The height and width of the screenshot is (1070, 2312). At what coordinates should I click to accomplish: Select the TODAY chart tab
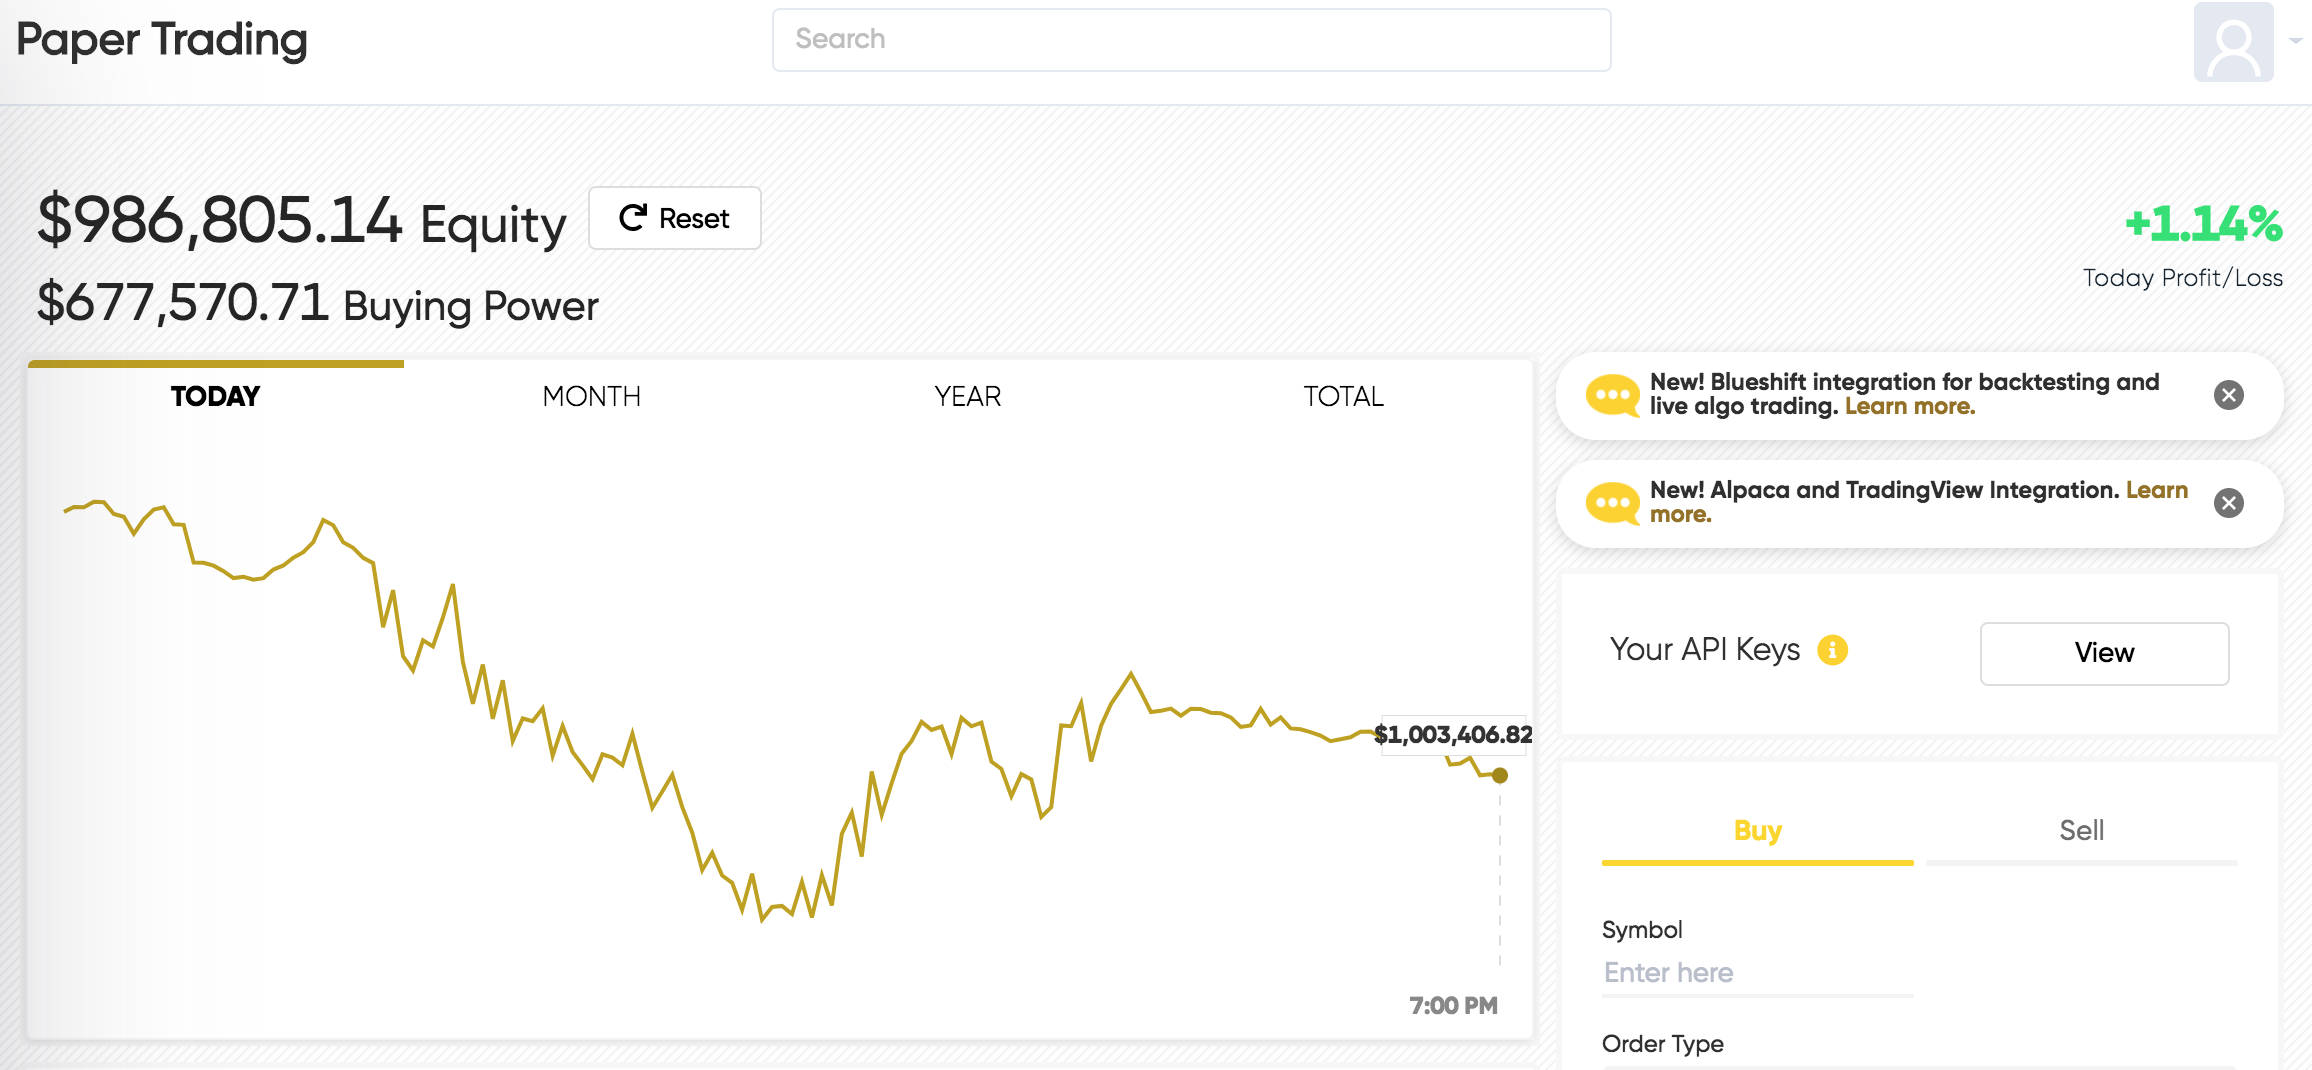point(215,397)
